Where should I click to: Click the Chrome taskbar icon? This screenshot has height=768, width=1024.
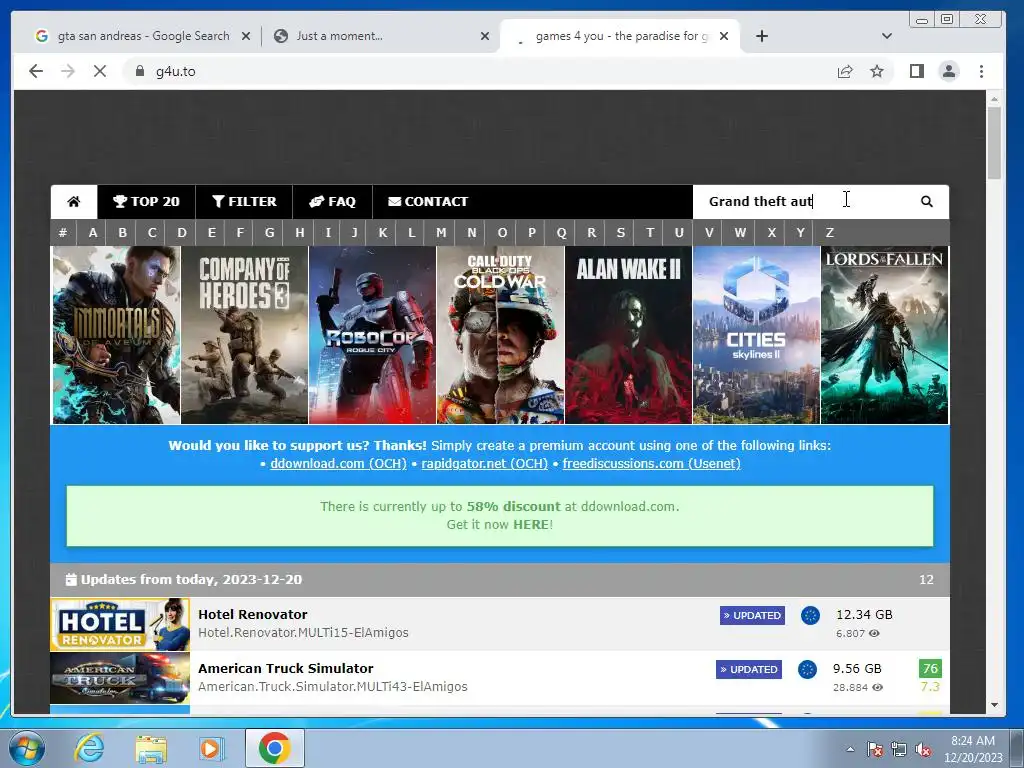pyautogui.click(x=274, y=748)
